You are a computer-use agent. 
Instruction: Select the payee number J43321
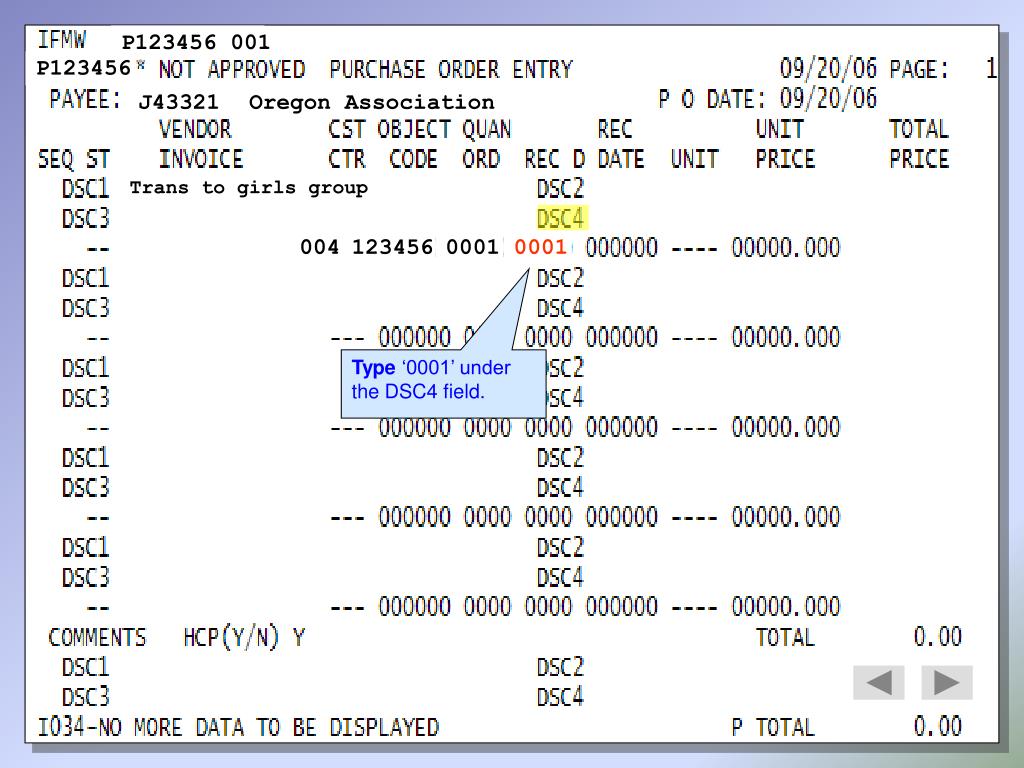coord(178,102)
